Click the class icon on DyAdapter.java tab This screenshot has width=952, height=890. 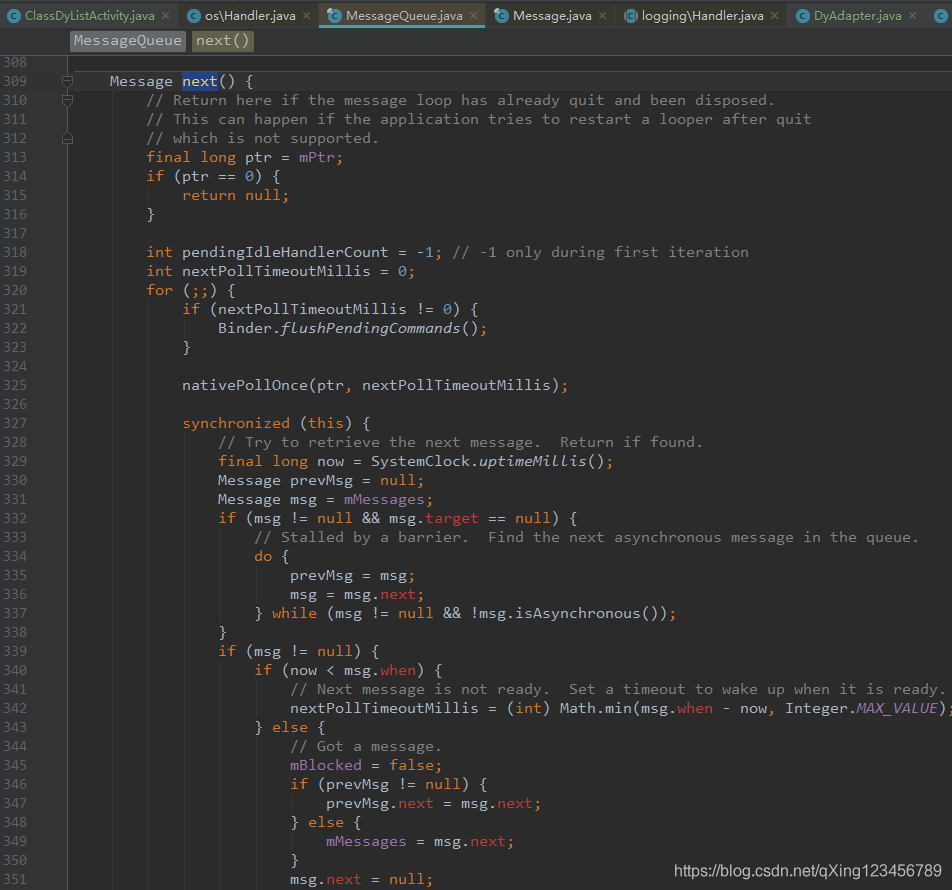803,16
